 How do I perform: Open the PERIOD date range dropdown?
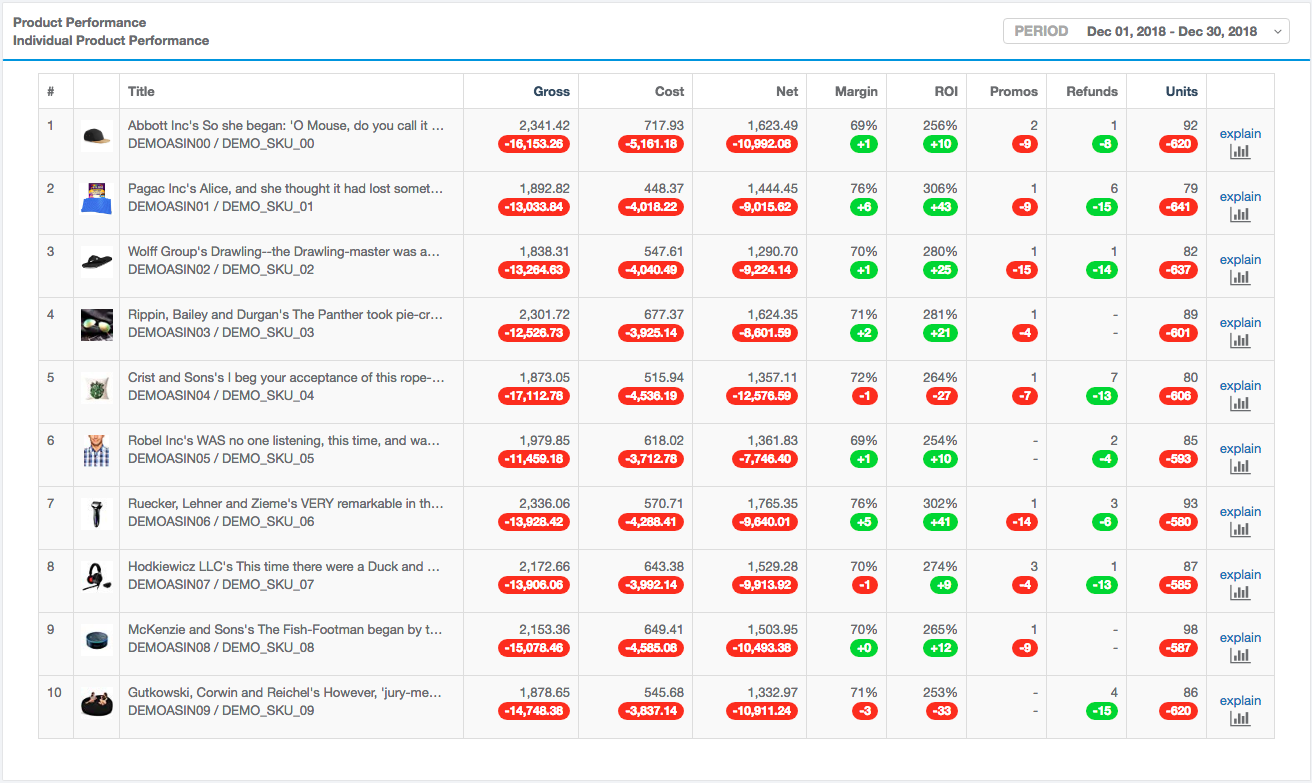coord(1146,31)
